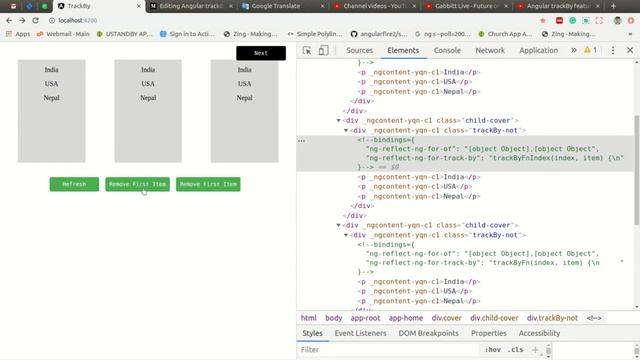Toggle the .cls class editor
The height and width of the screenshot is (360, 640).
(x=516, y=349)
